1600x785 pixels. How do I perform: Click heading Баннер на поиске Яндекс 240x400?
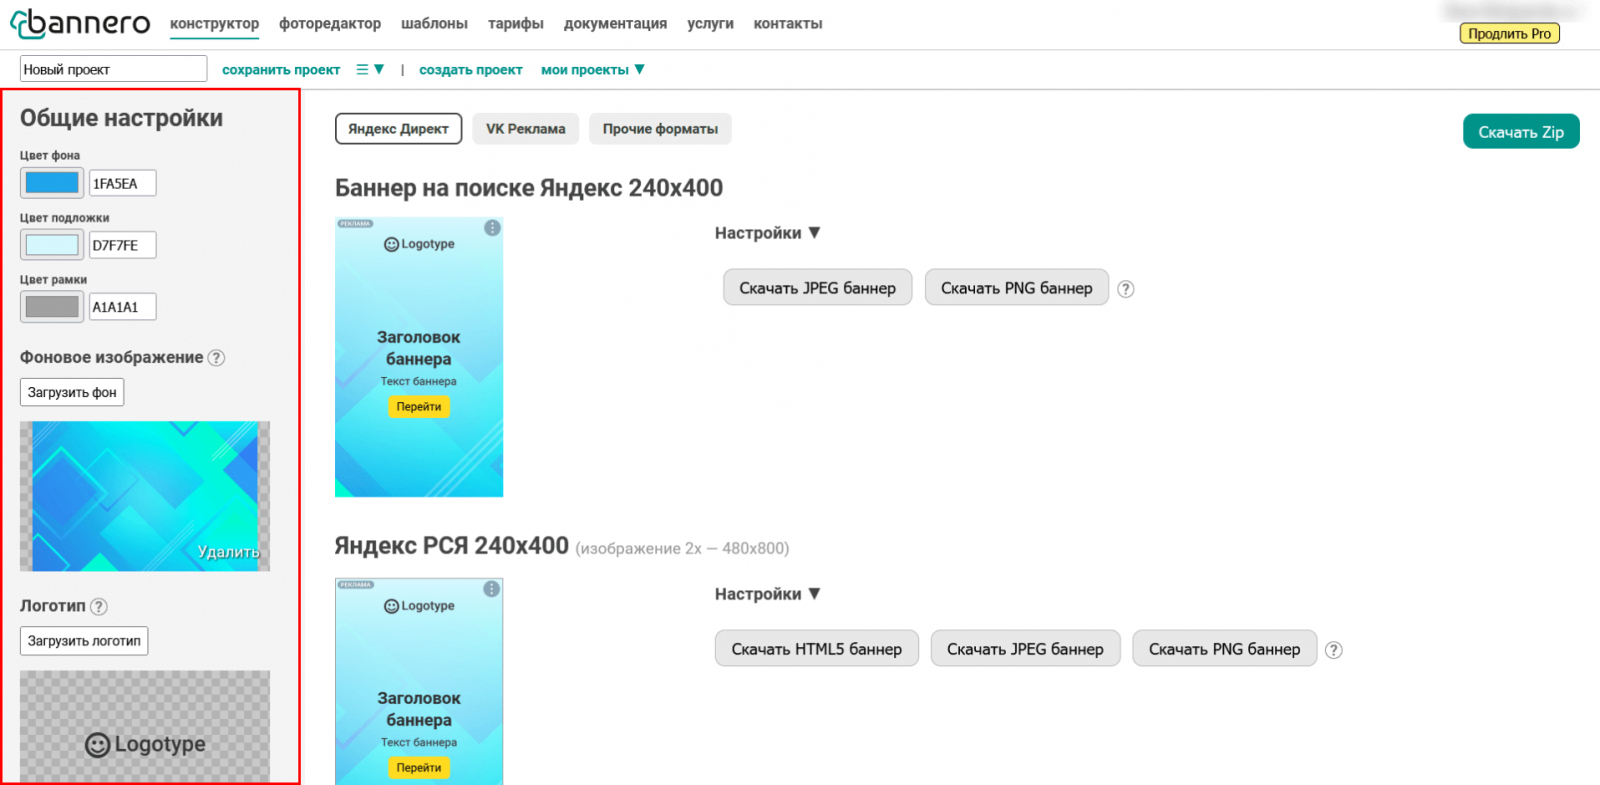pyautogui.click(x=529, y=188)
